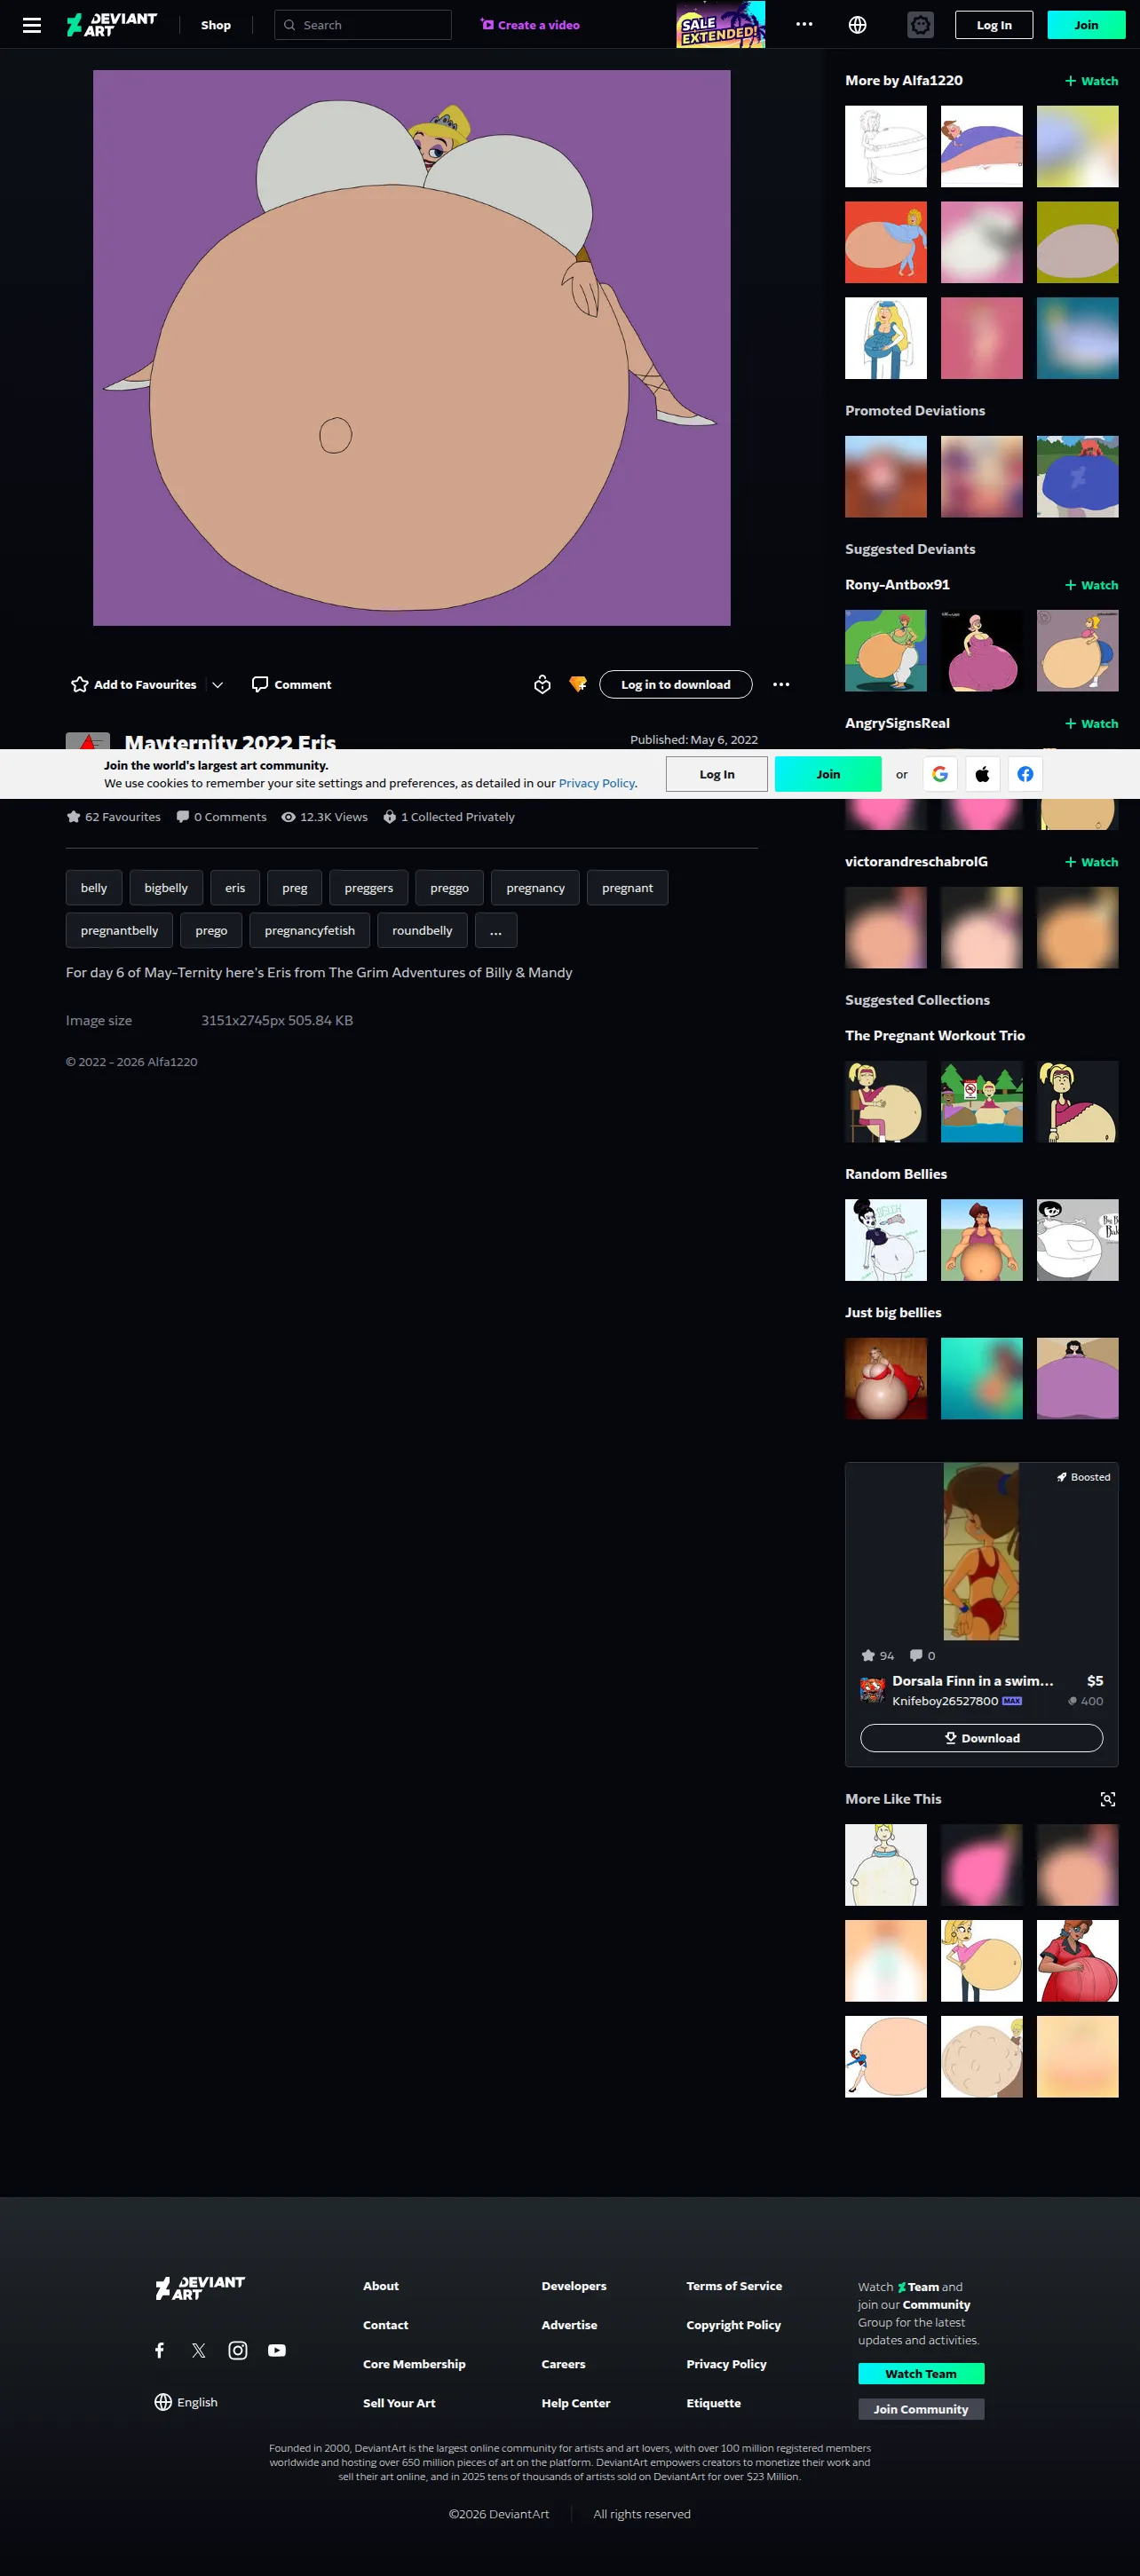Open the 62 Favourites stat
The width and height of the screenshot is (1140, 2576).
click(x=113, y=817)
